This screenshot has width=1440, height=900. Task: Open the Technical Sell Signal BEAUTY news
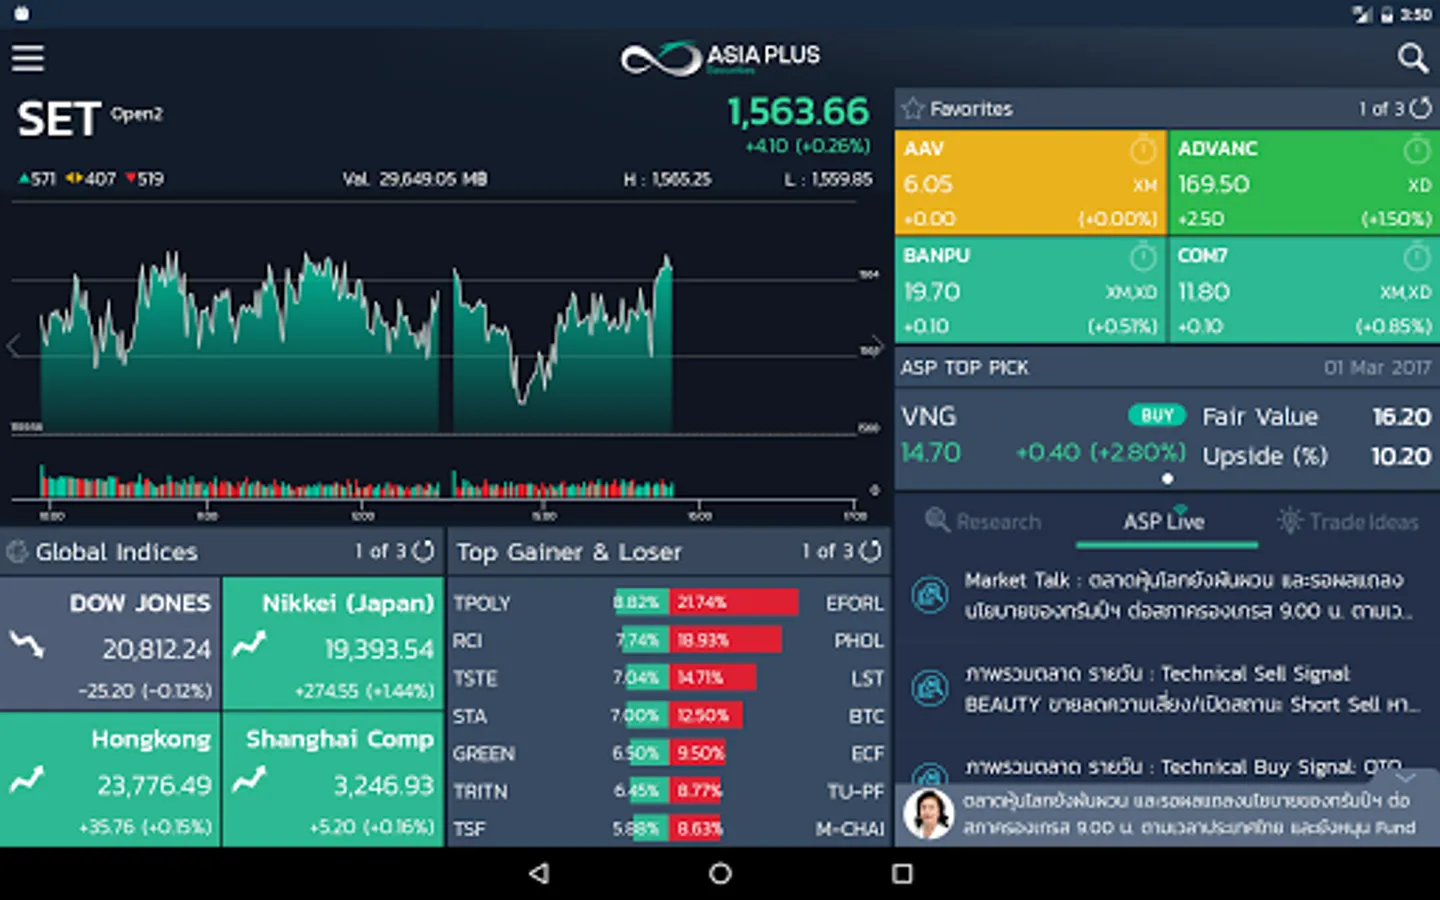[x=1167, y=689]
